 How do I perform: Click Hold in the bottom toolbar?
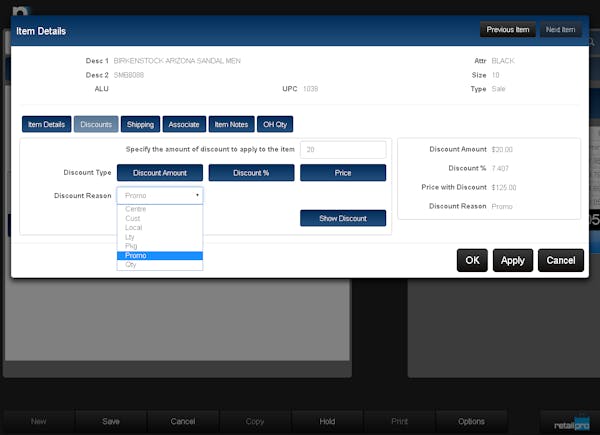coord(327,421)
